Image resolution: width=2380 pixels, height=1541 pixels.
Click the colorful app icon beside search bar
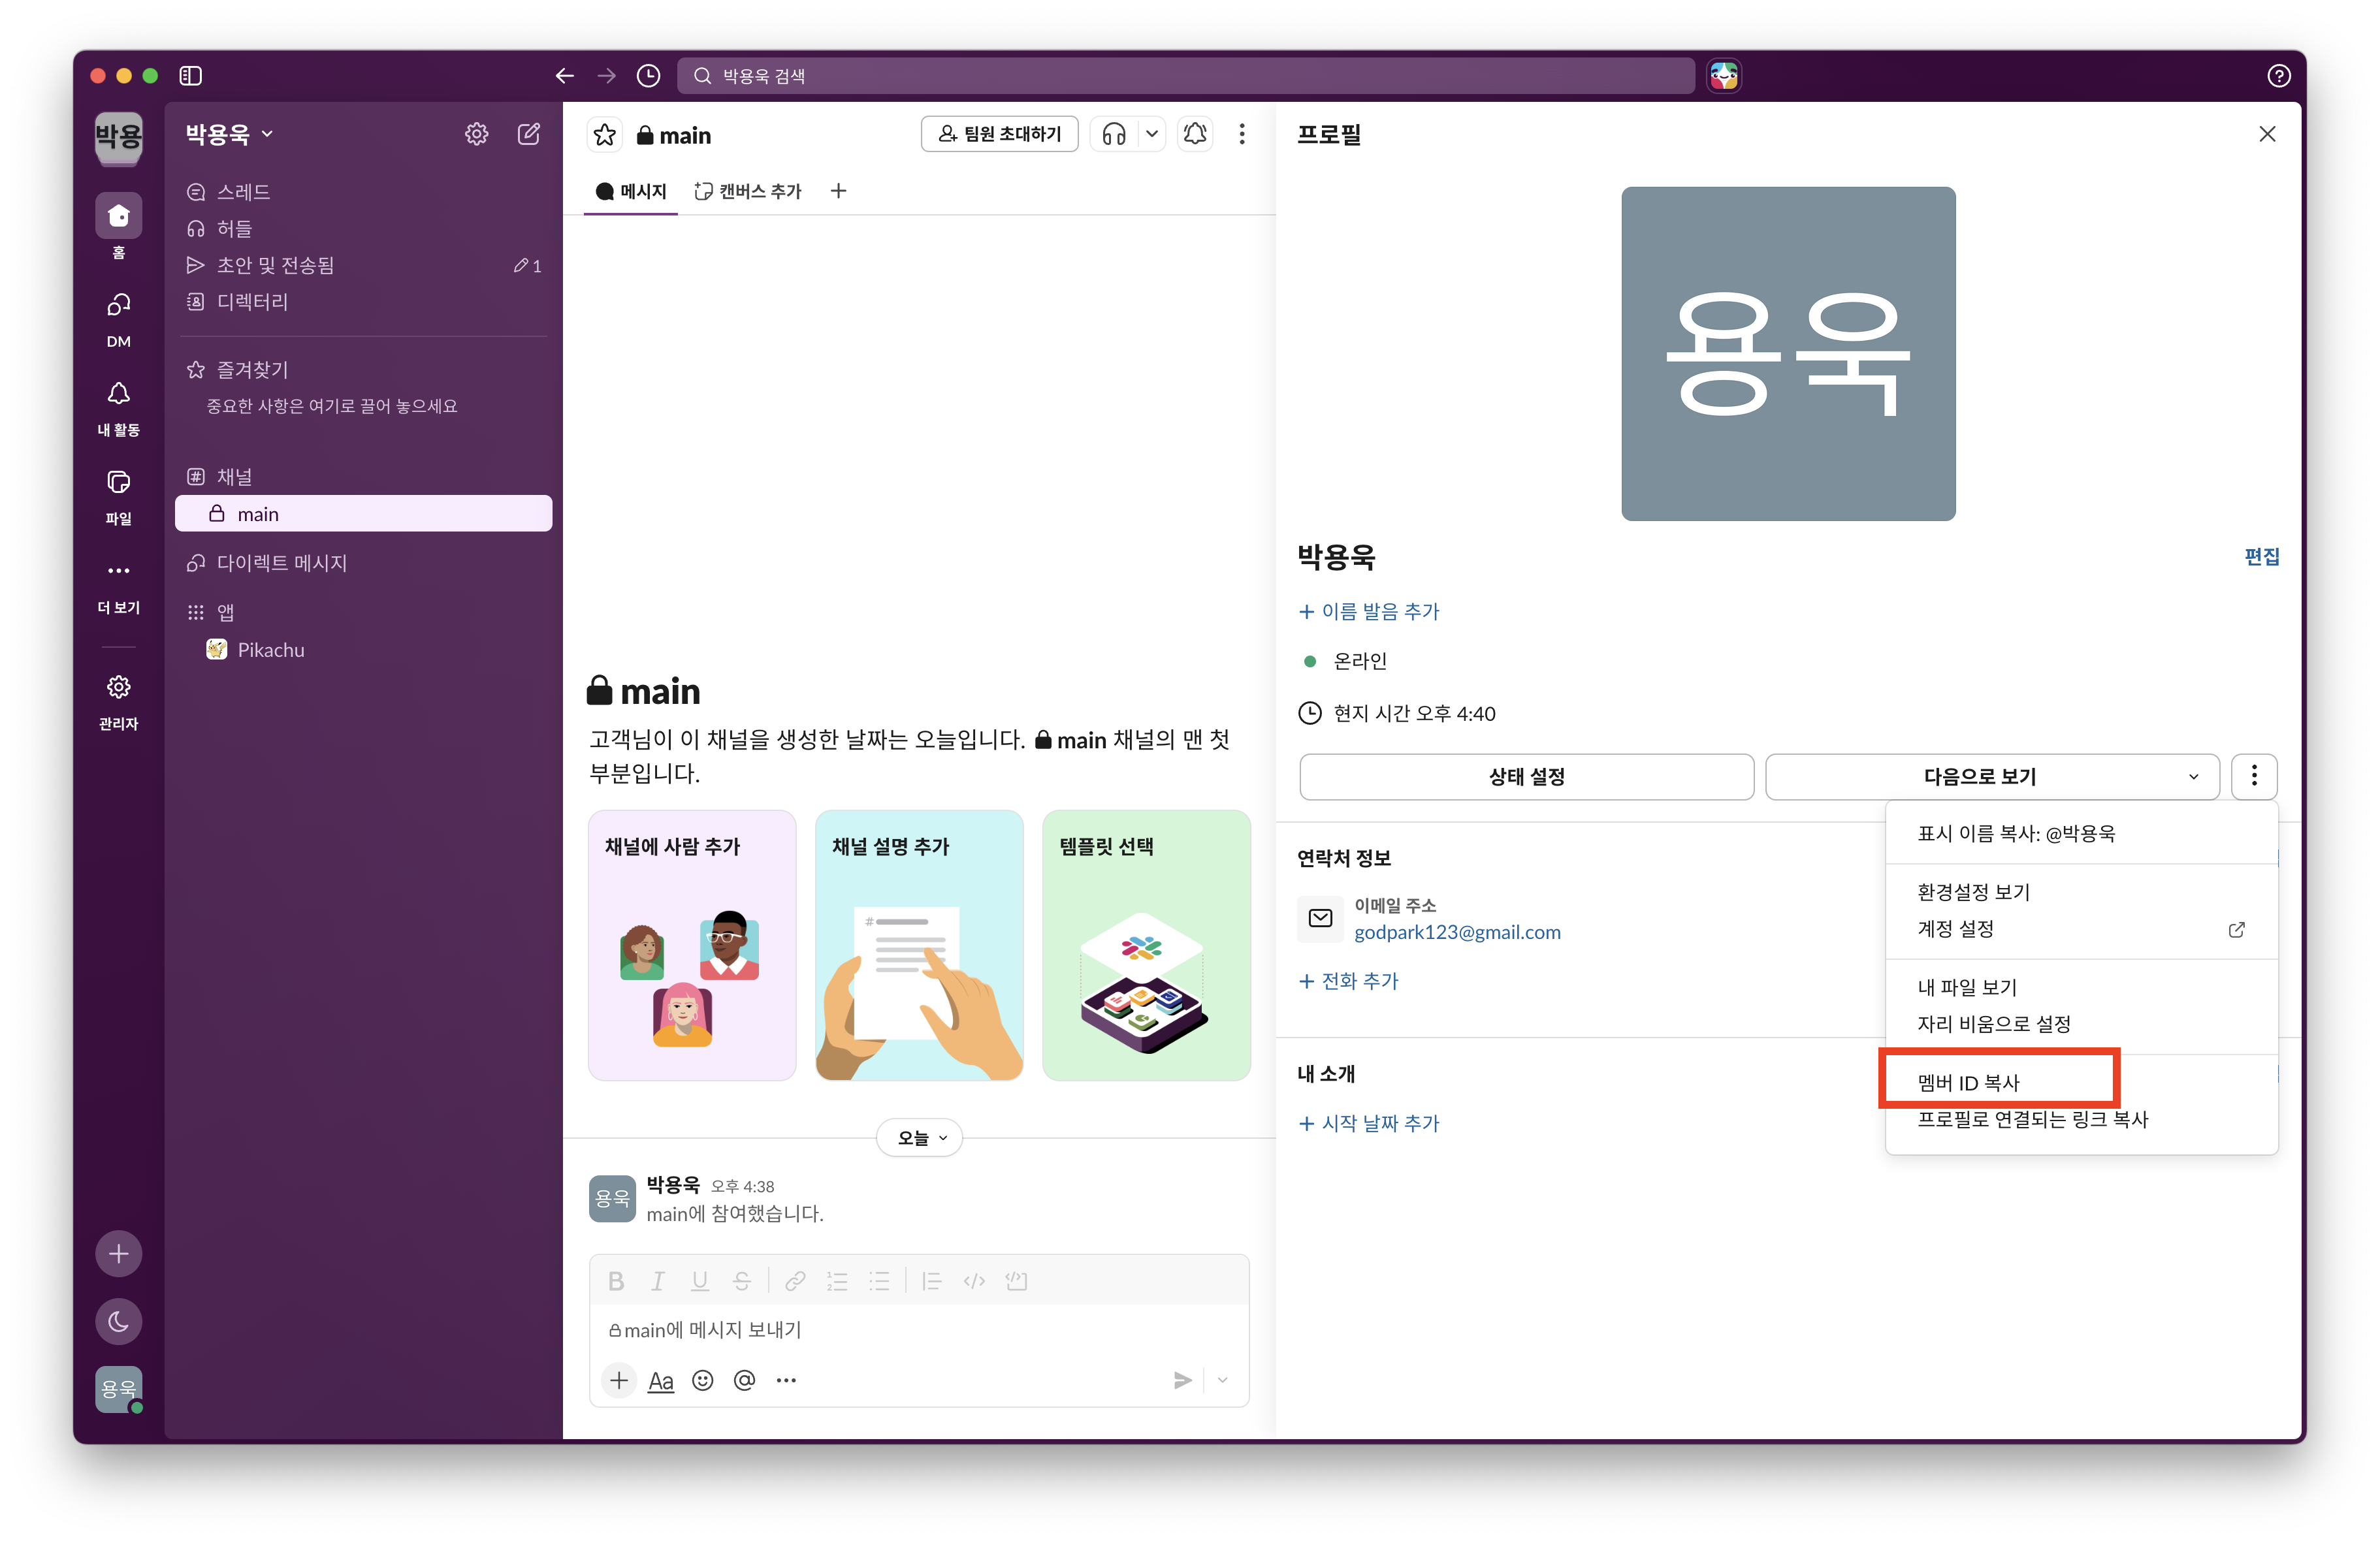point(1724,75)
